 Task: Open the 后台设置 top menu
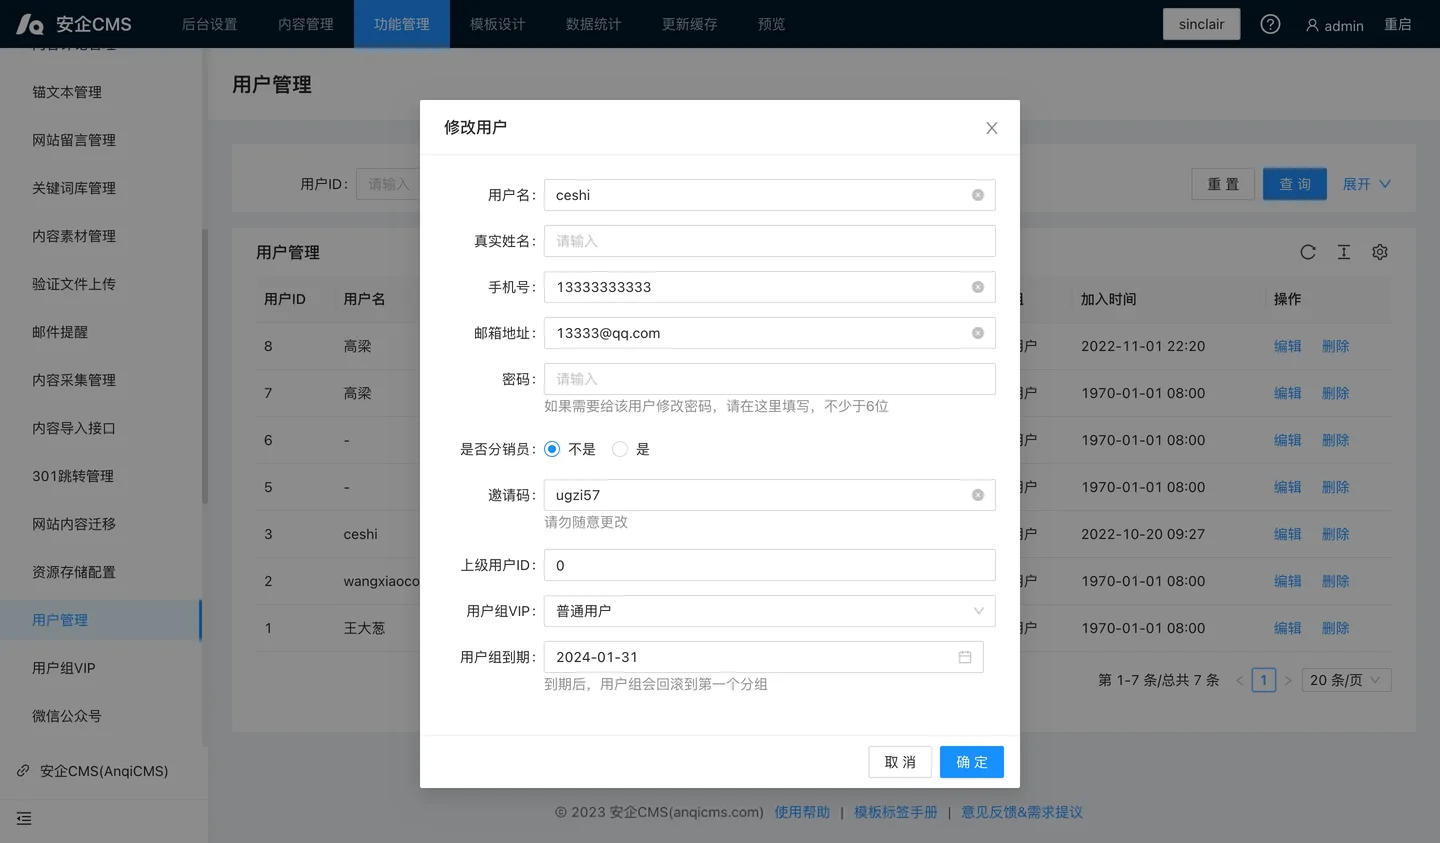[210, 24]
